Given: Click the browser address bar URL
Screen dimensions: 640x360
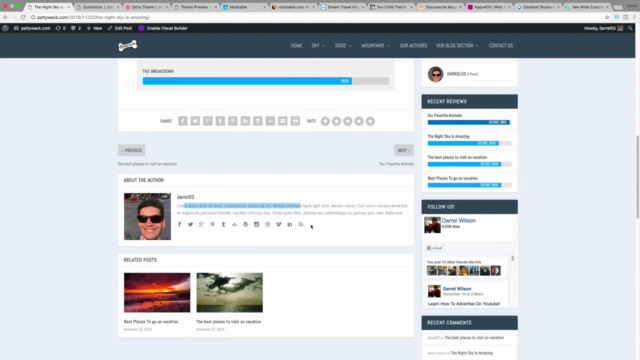Looking at the screenshot, I should tap(93, 17).
